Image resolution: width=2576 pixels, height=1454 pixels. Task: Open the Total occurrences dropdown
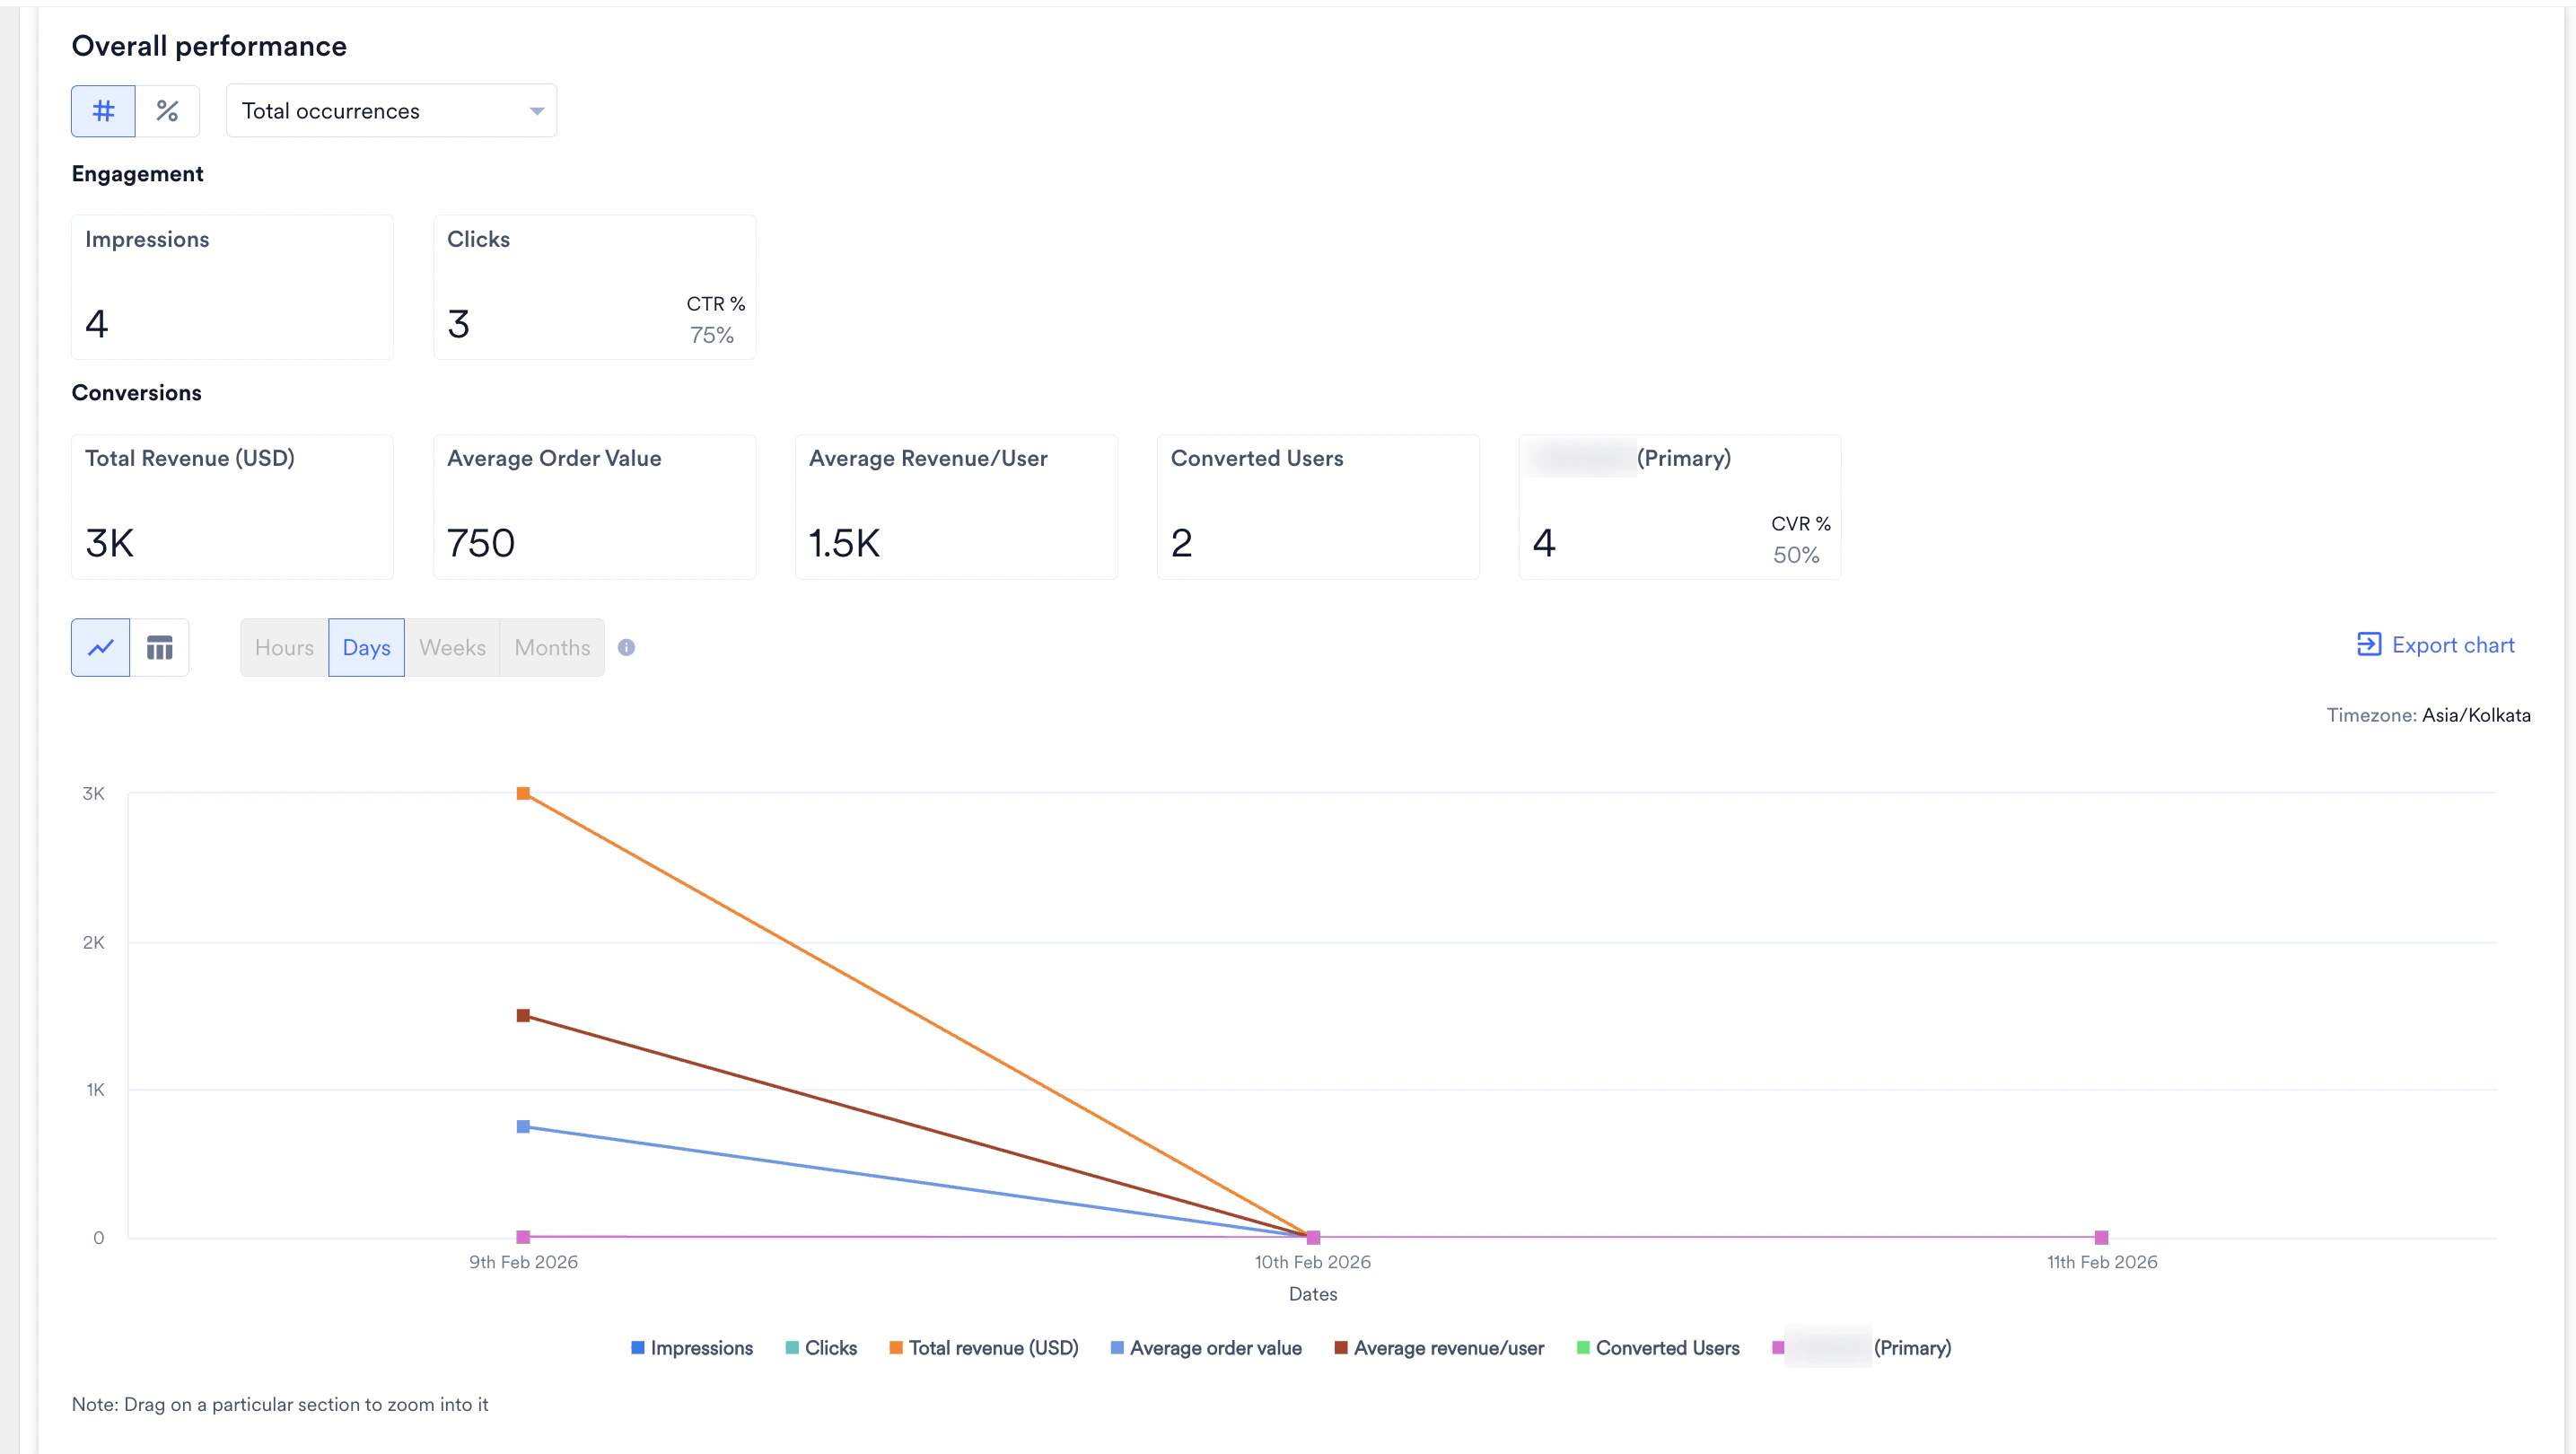click(391, 110)
